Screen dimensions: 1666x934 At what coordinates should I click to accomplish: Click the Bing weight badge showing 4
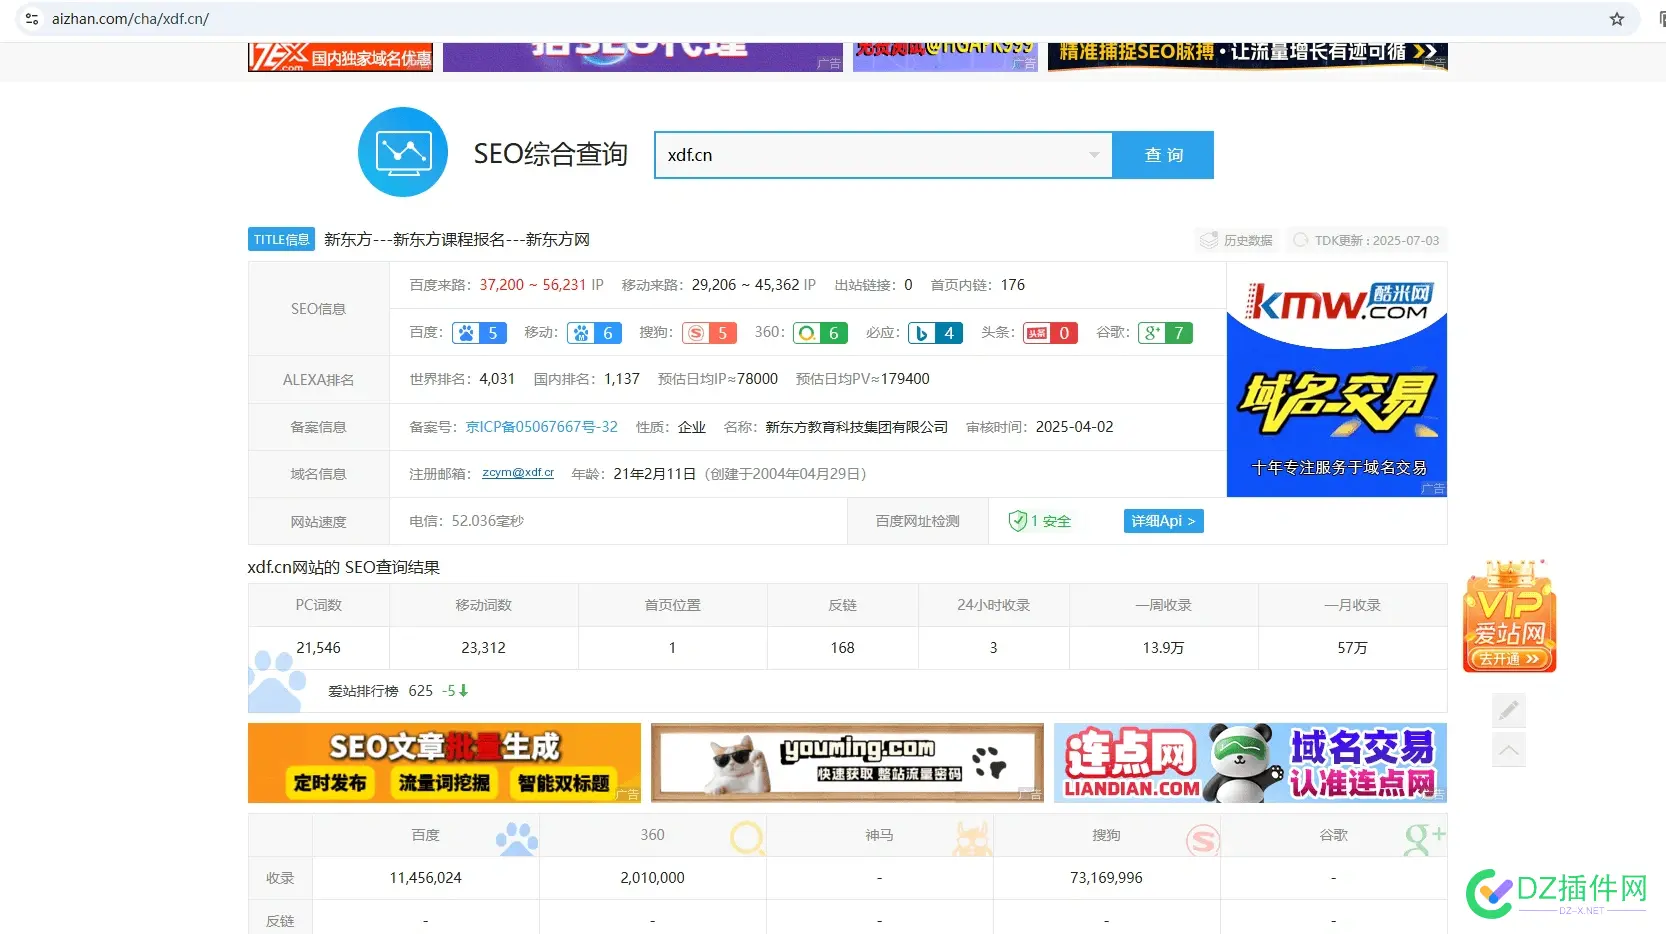click(934, 333)
